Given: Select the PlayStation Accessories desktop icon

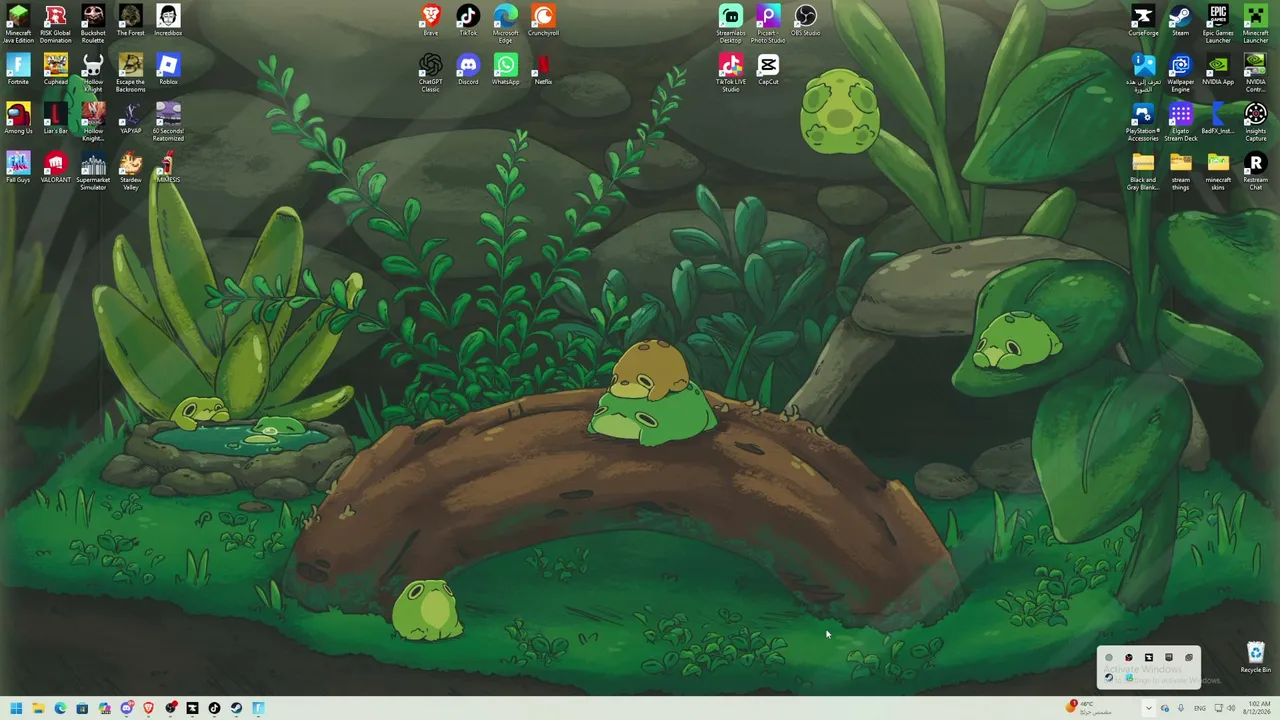Looking at the screenshot, I should point(1143,122).
